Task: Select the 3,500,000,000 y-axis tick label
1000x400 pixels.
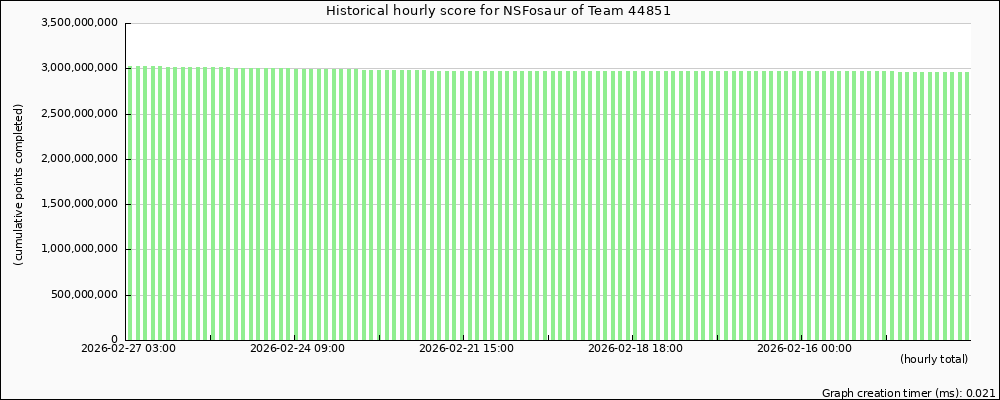Action: pos(79,23)
